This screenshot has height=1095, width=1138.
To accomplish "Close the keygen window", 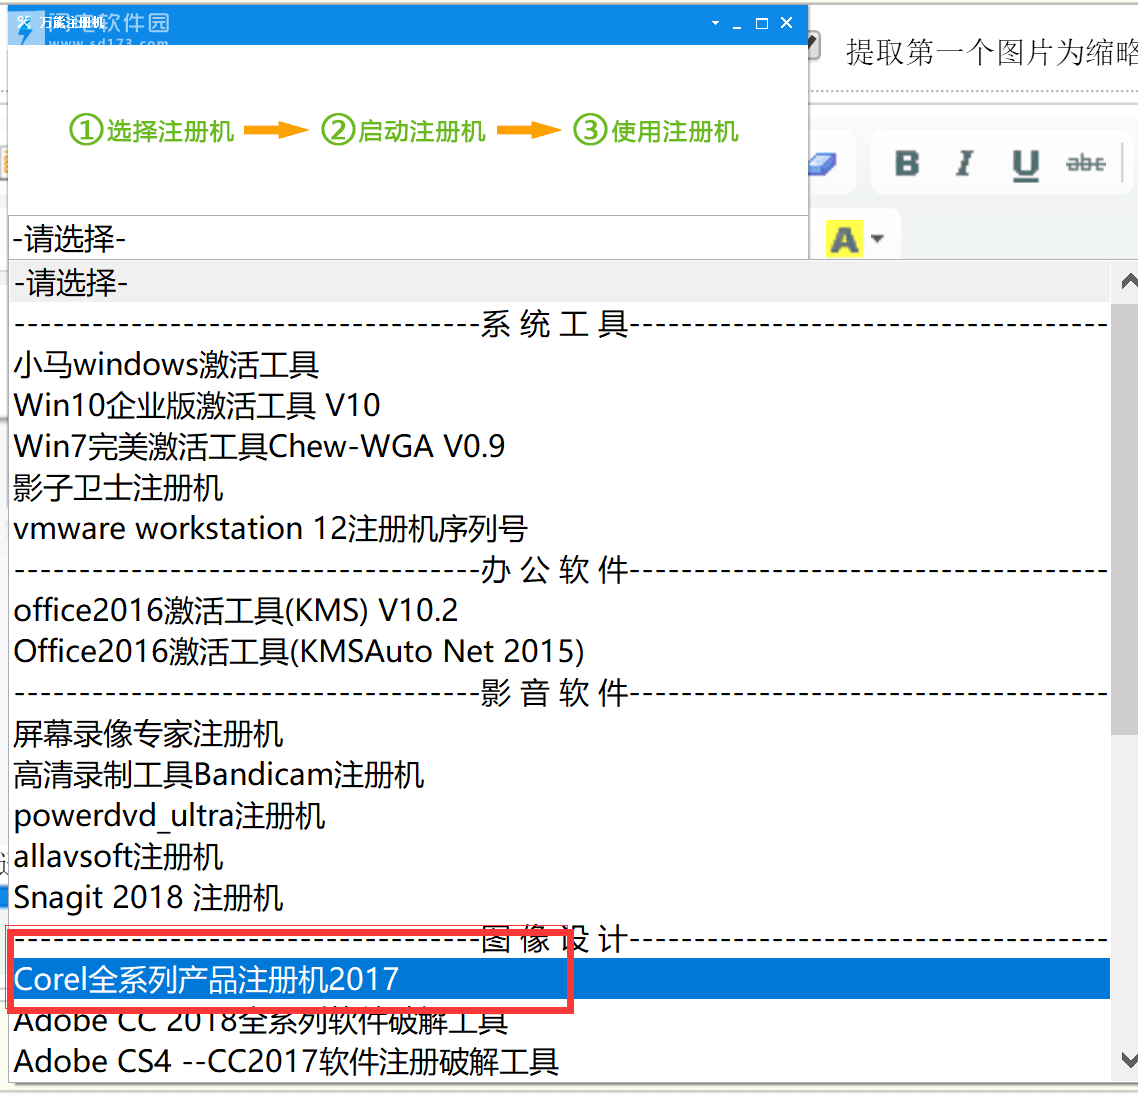I will pyautogui.click(x=786, y=23).
